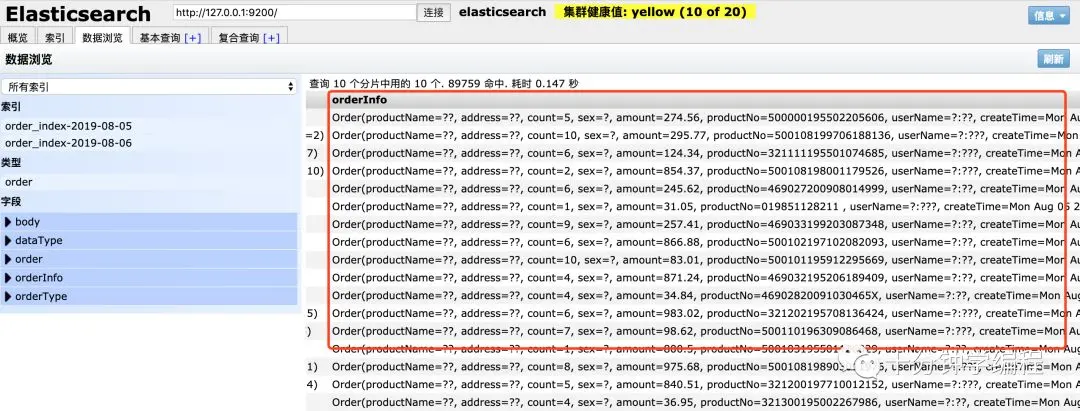Open row with amount=245.62
The height and width of the screenshot is (411, 1080).
coord(693,189)
